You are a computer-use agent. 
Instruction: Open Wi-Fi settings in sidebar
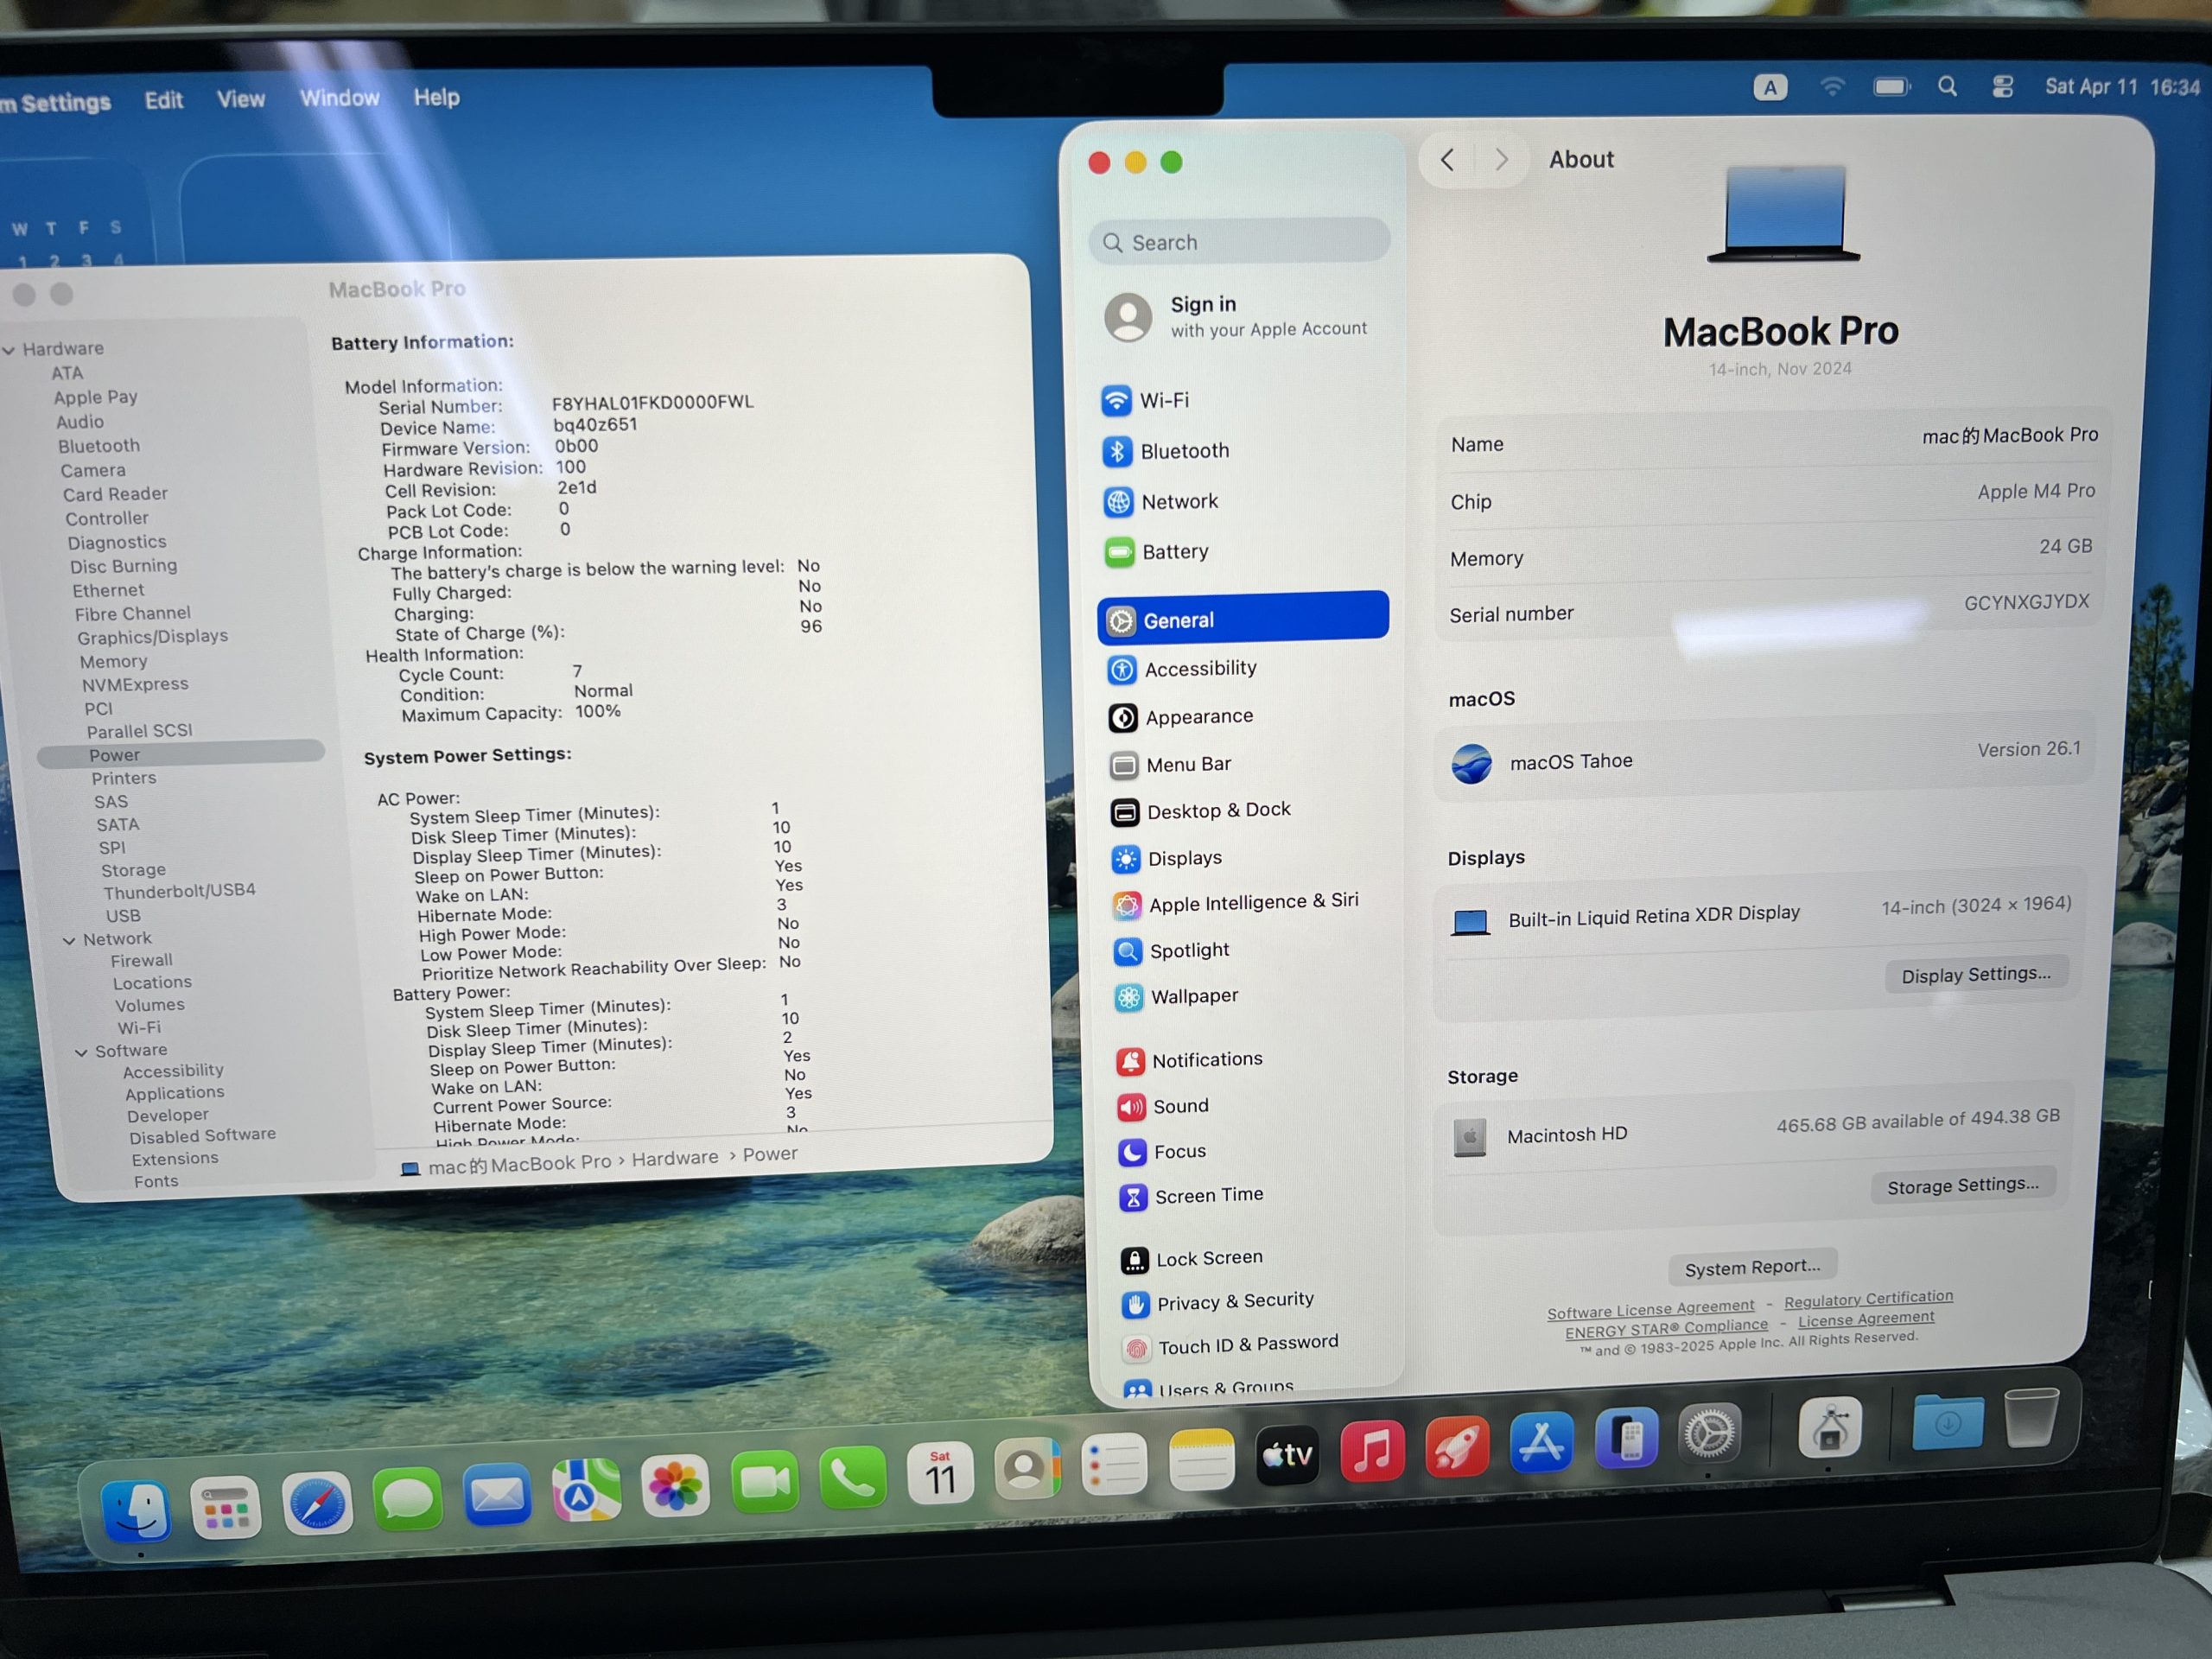pos(1163,401)
